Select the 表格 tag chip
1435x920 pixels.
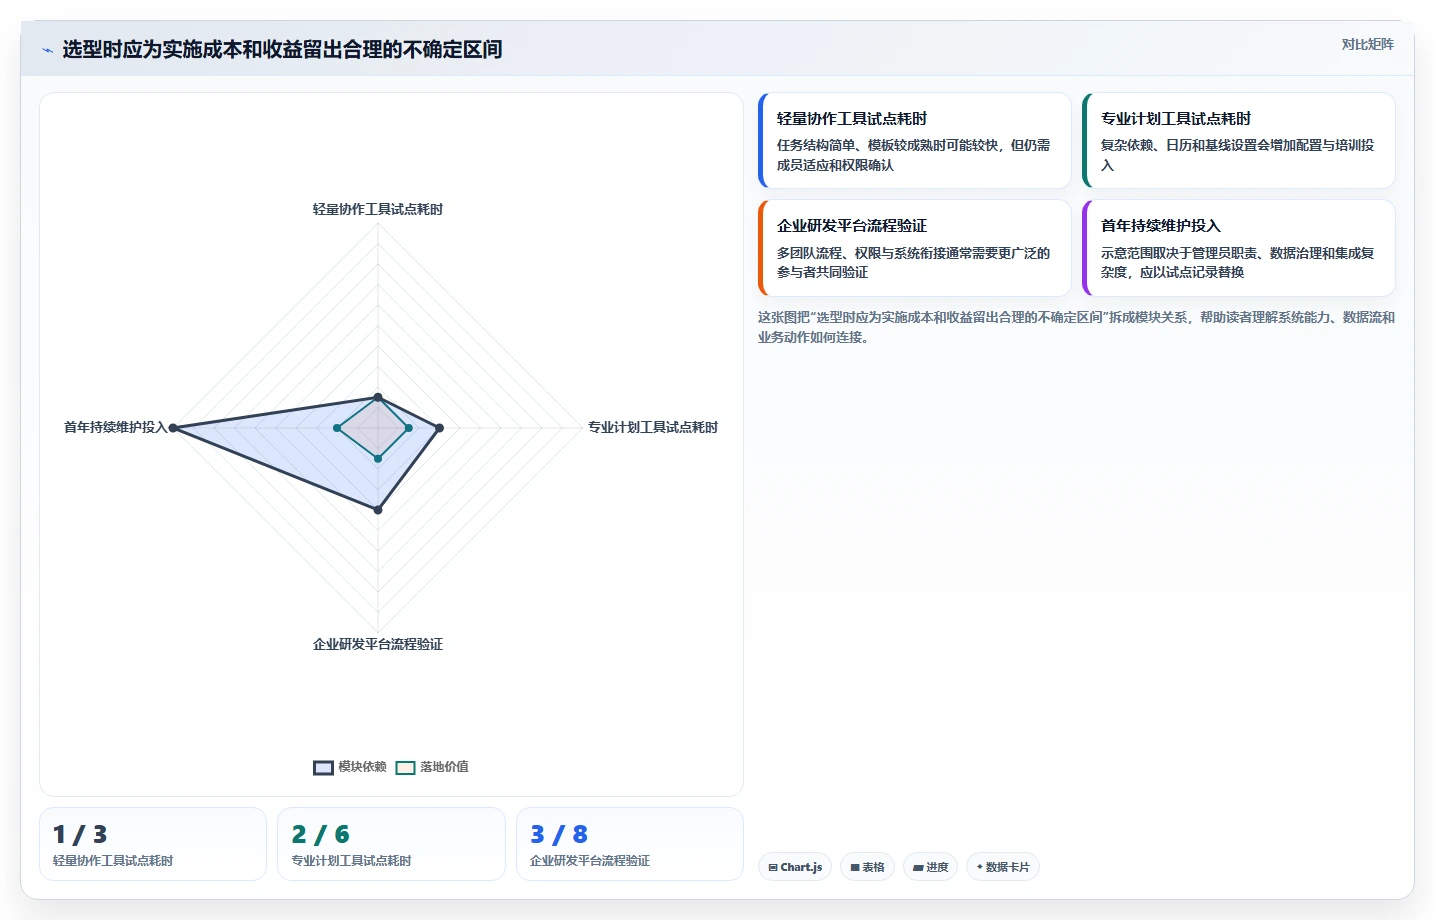tap(867, 867)
